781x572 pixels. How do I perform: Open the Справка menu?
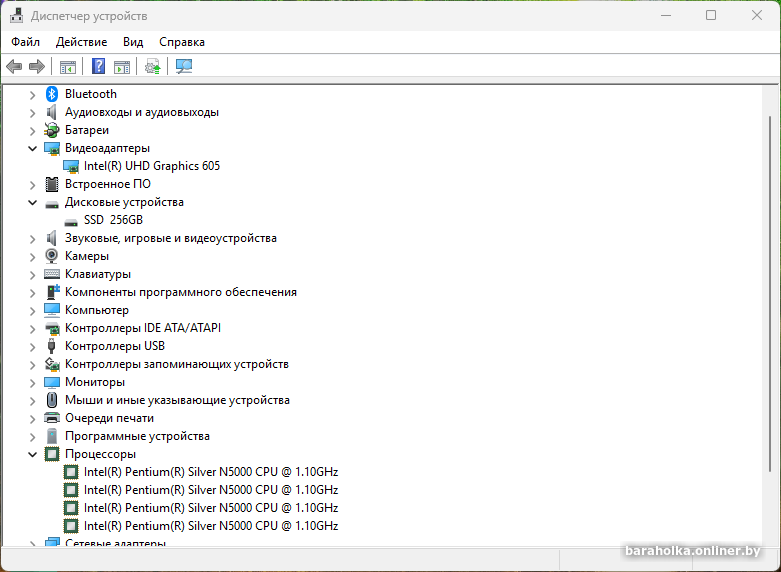pyautogui.click(x=182, y=42)
